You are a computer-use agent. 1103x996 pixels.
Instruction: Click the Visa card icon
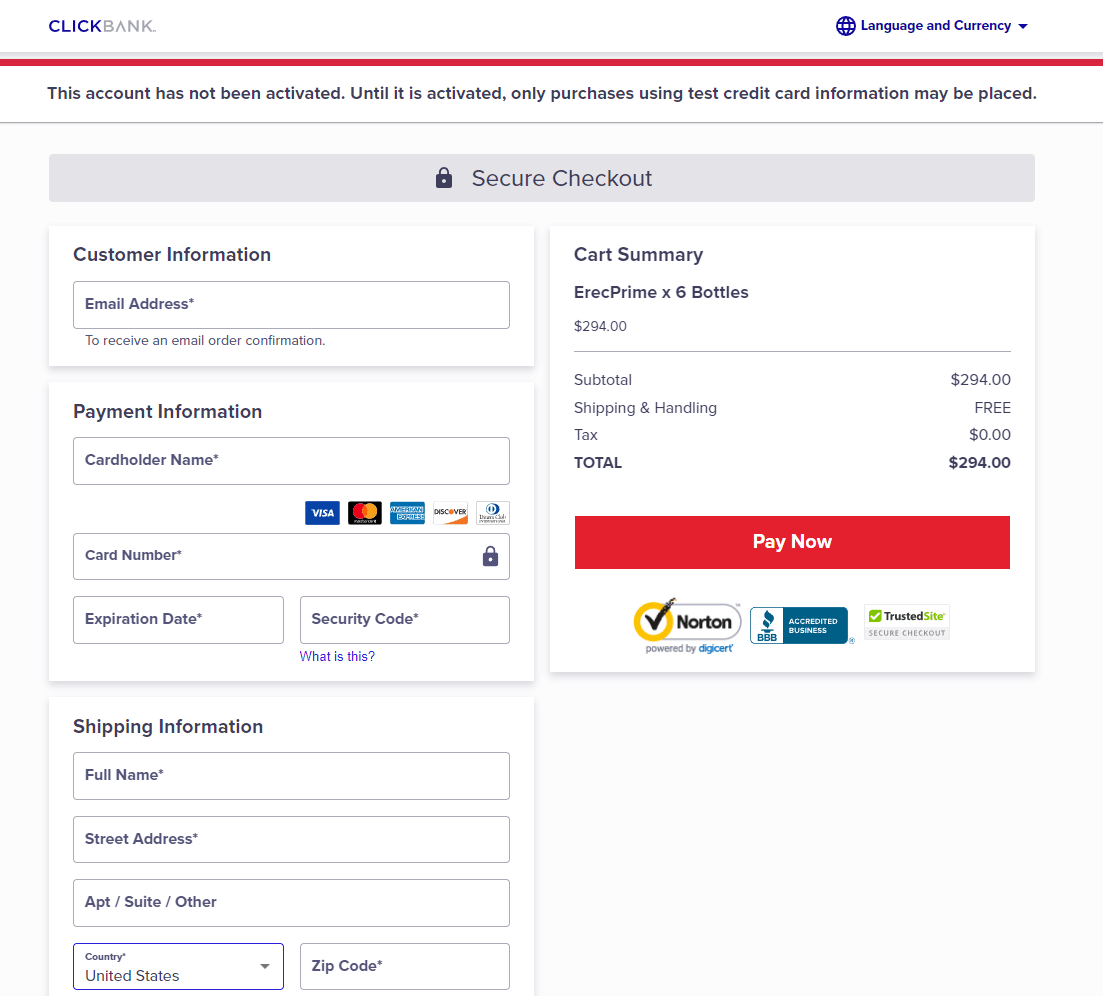pyautogui.click(x=322, y=512)
